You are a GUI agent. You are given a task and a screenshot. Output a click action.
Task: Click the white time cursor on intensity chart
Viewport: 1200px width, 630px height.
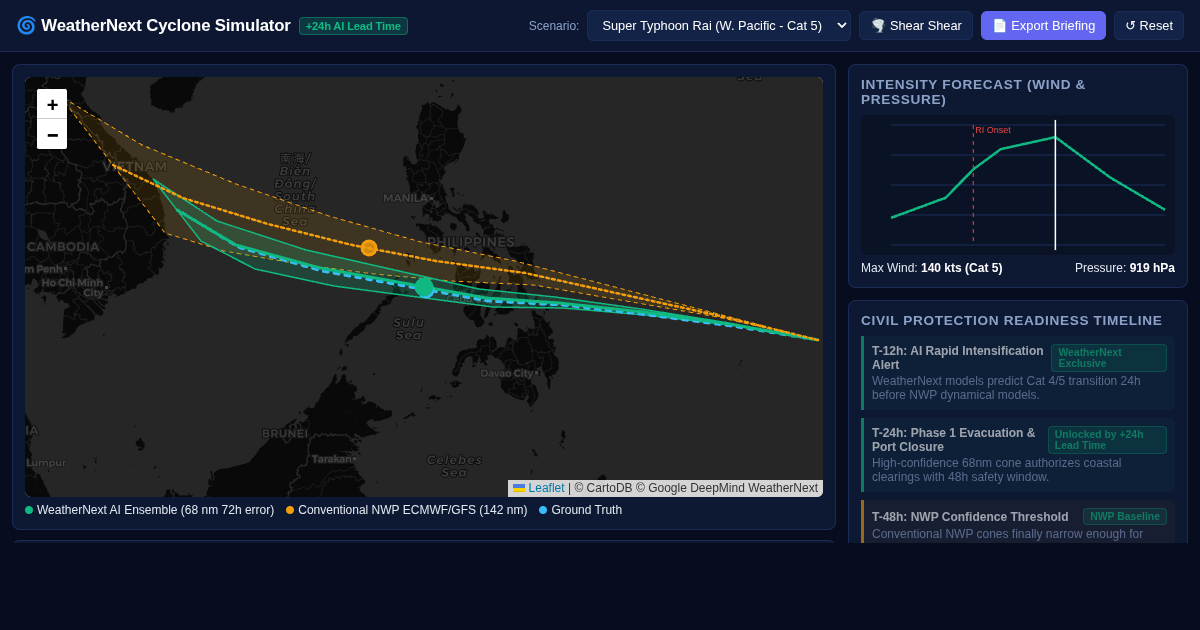coord(1055,185)
